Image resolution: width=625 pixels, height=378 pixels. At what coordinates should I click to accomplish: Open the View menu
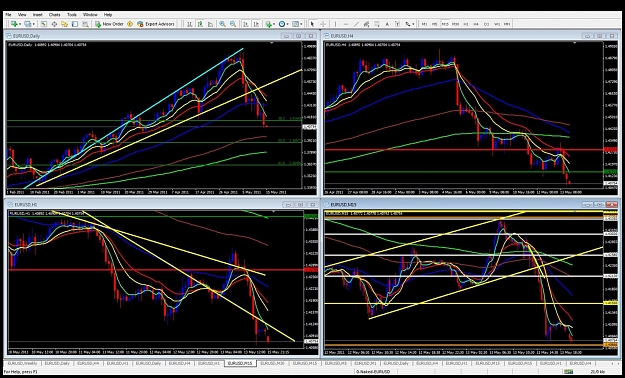pyautogui.click(x=22, y=15)
